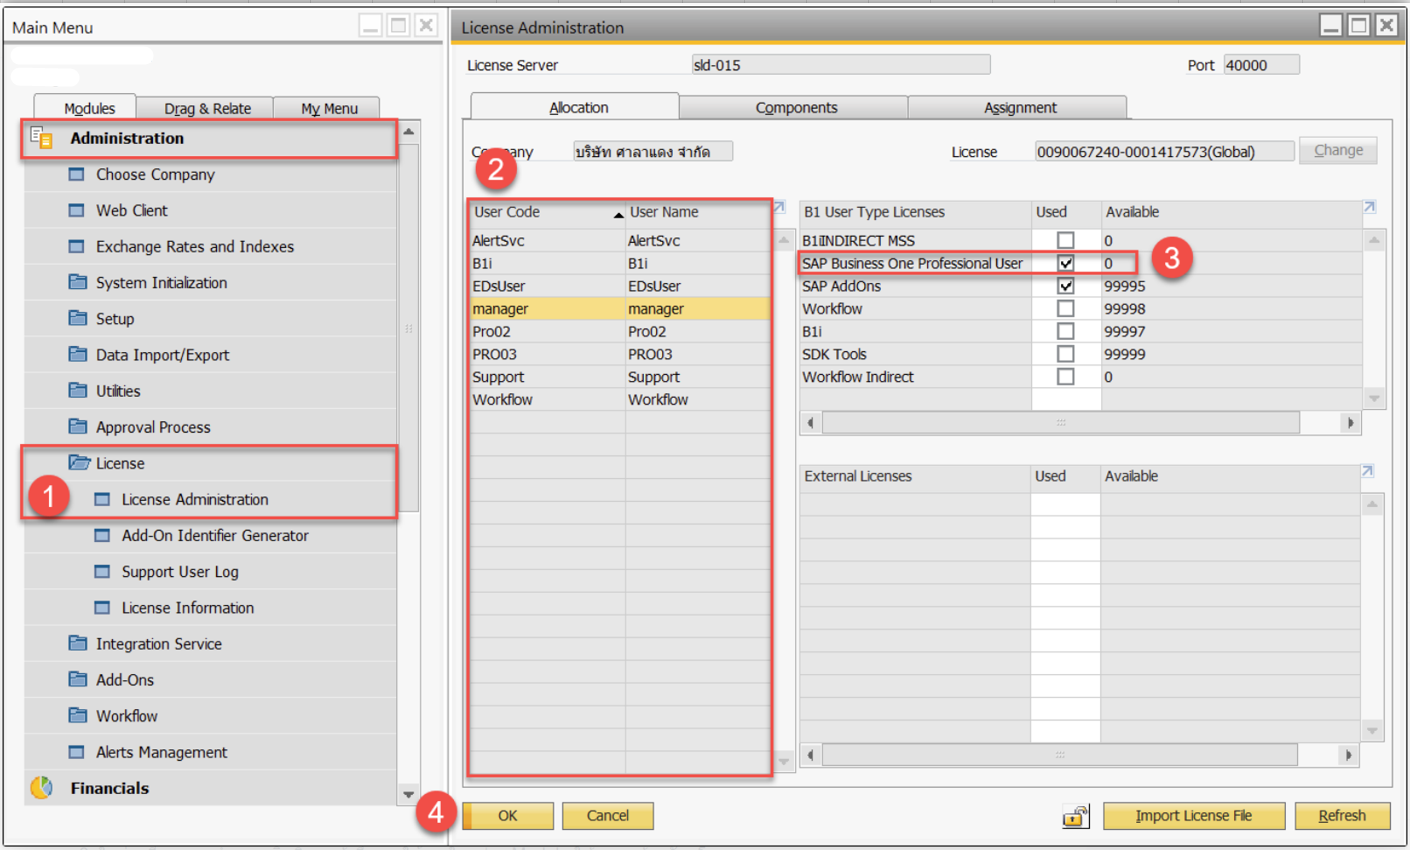Viewport: 1410px width, 850px height.
Task: Open the Assignment tab
Action: pyautogui.click(x=1019, y=107)
